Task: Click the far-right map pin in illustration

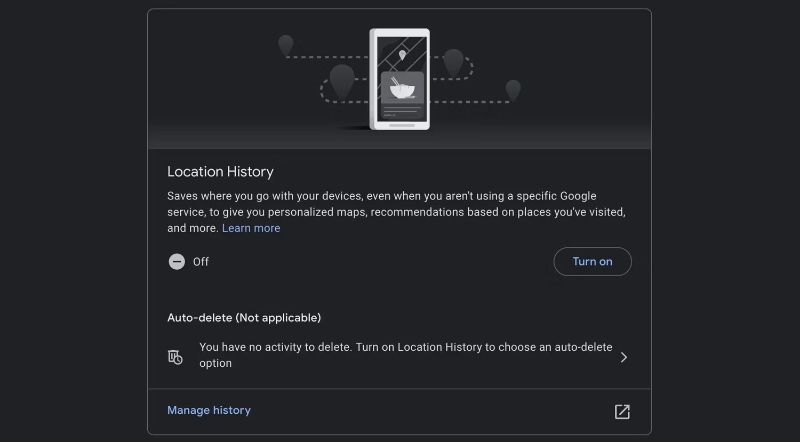Action: (513, 89)
